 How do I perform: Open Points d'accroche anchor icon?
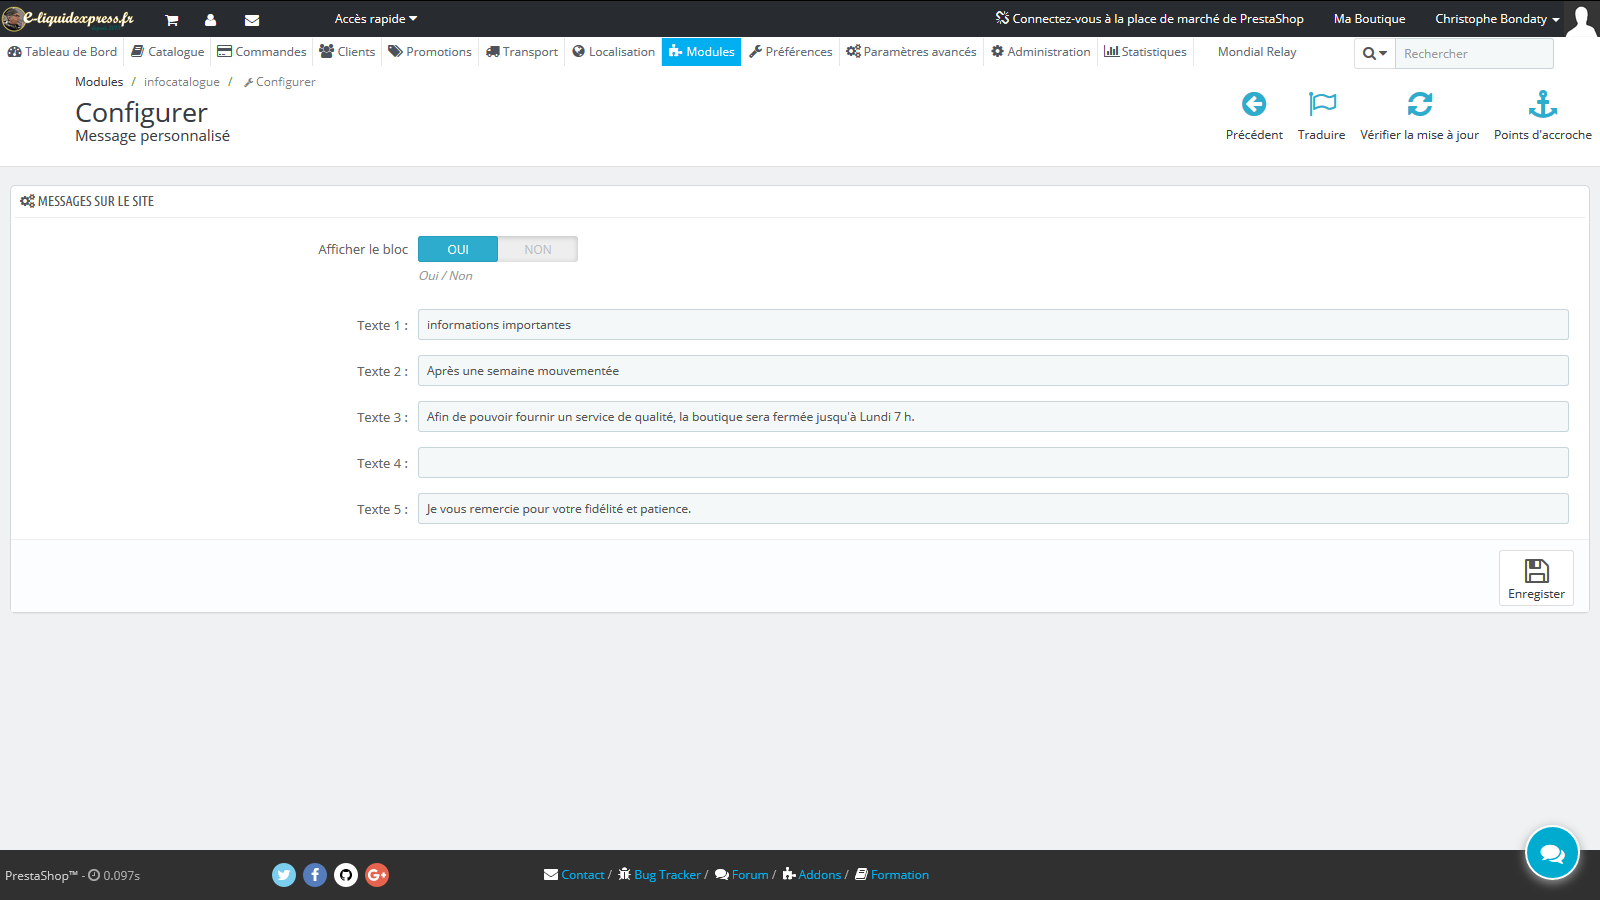tap(1543, 104)
